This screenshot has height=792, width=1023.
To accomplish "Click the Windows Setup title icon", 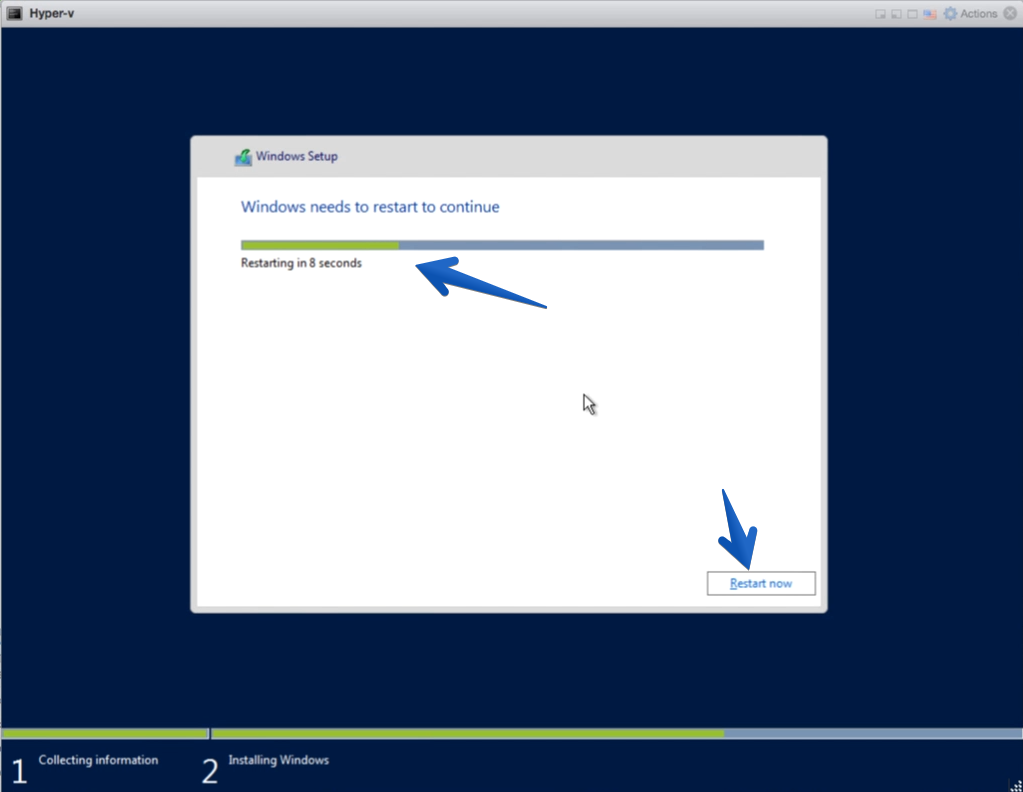I will tap(243, 157).
